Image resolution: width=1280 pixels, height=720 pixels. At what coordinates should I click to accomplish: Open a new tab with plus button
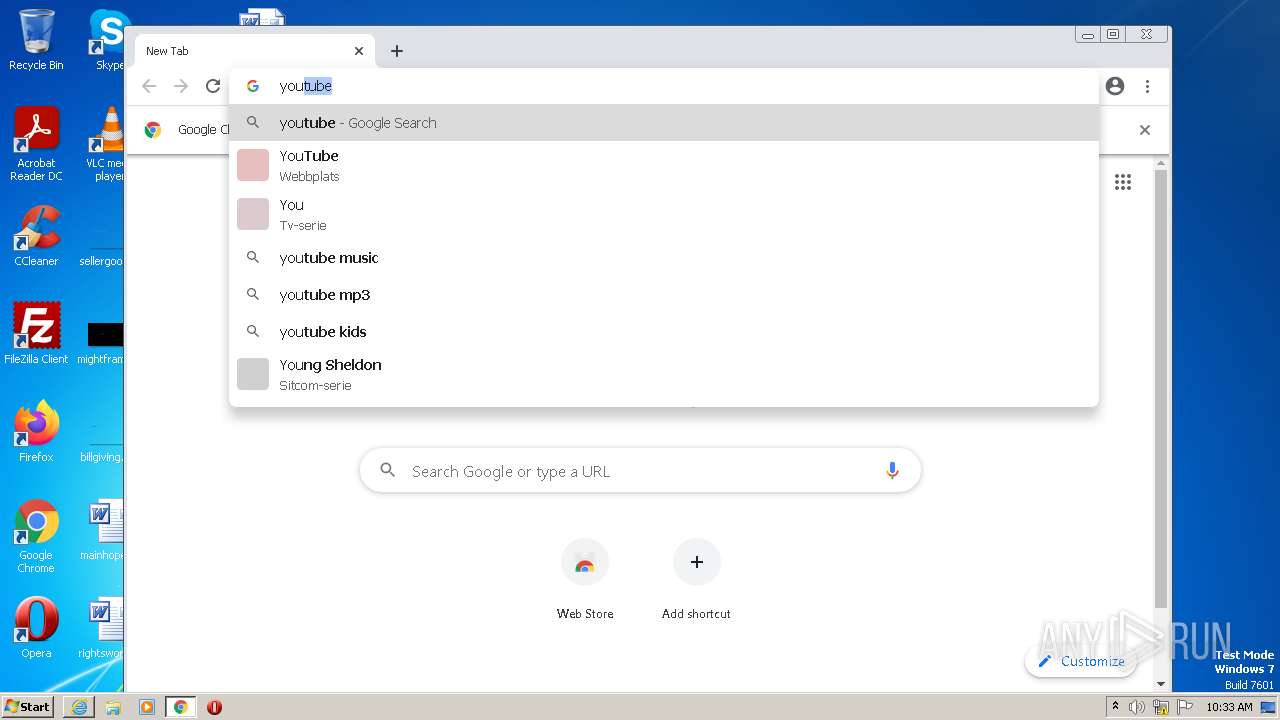tap(397, 51)
